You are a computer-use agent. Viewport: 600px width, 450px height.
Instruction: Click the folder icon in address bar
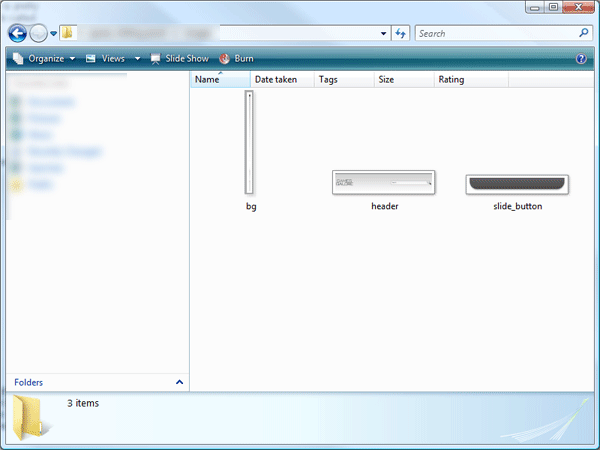(x=68, y=33)
